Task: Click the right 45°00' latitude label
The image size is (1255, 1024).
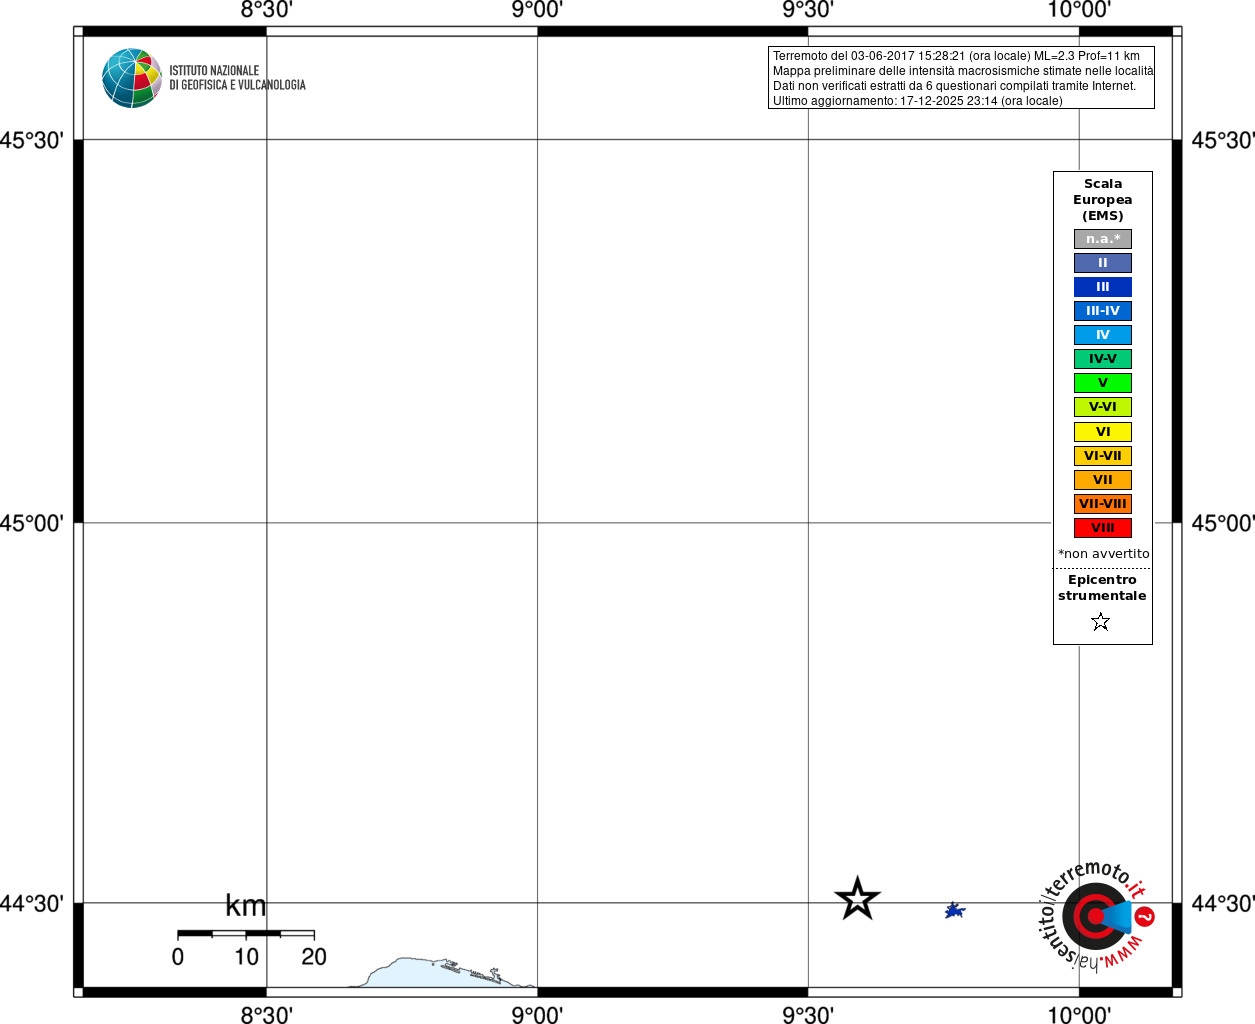Action: [1222, 523]
